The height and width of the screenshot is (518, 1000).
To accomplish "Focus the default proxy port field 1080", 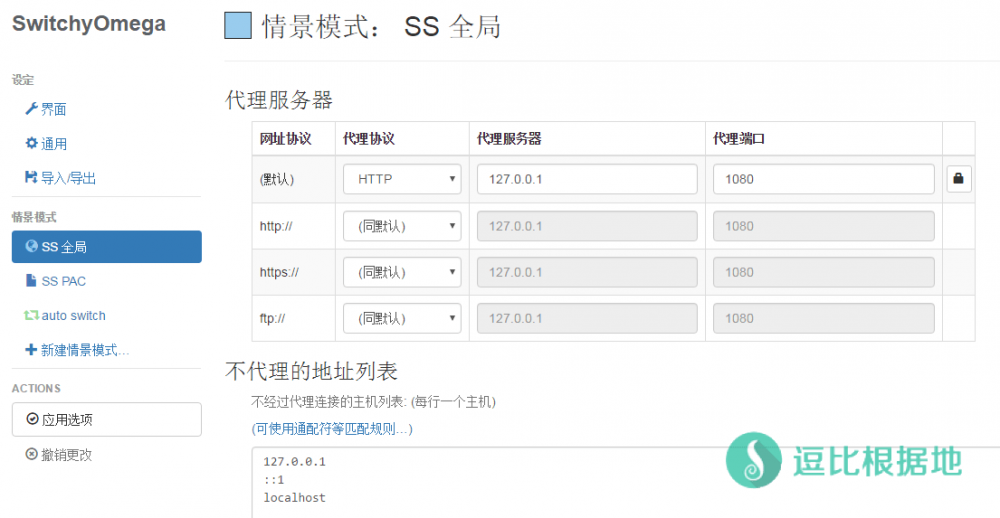I will pos(823,179).
